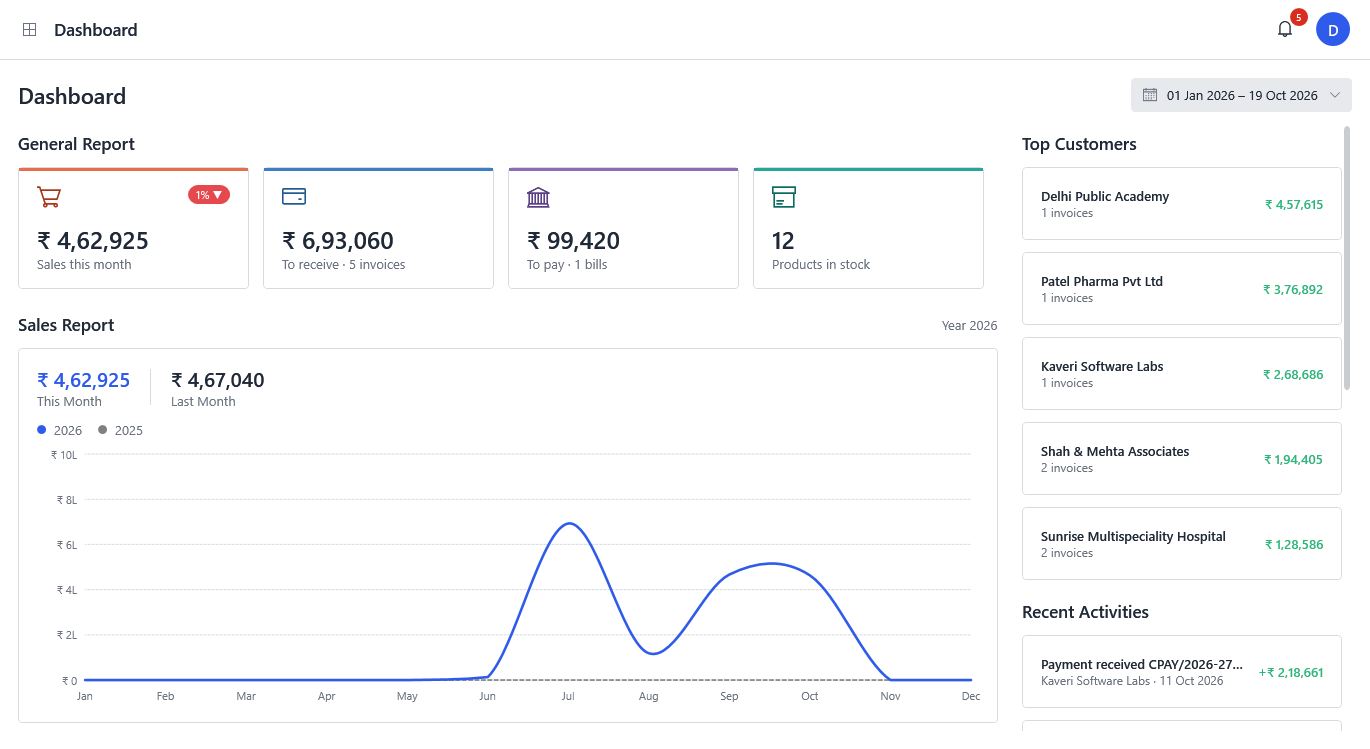Open the Delhi Public Academy customer card
The width and height of the screenshot is (1370, 749).
(x=1182, y=204)
